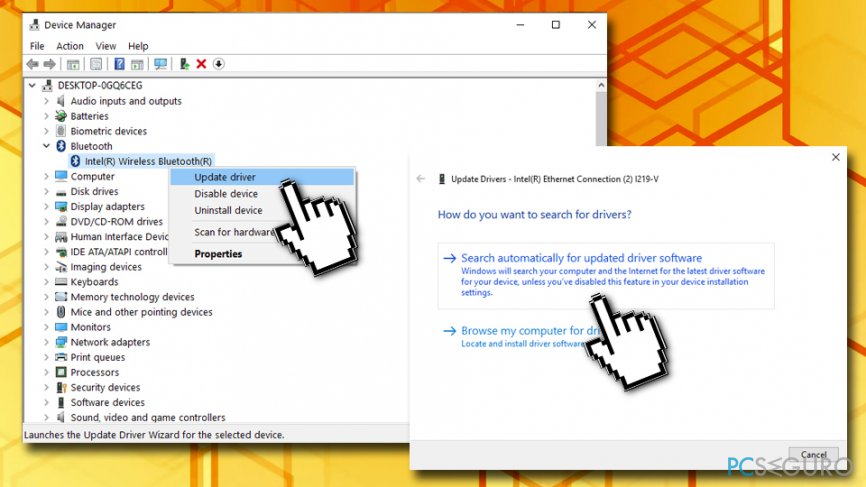866x487 pixels.
Task: Close the Update Drivers dialog
Action: 836,157
